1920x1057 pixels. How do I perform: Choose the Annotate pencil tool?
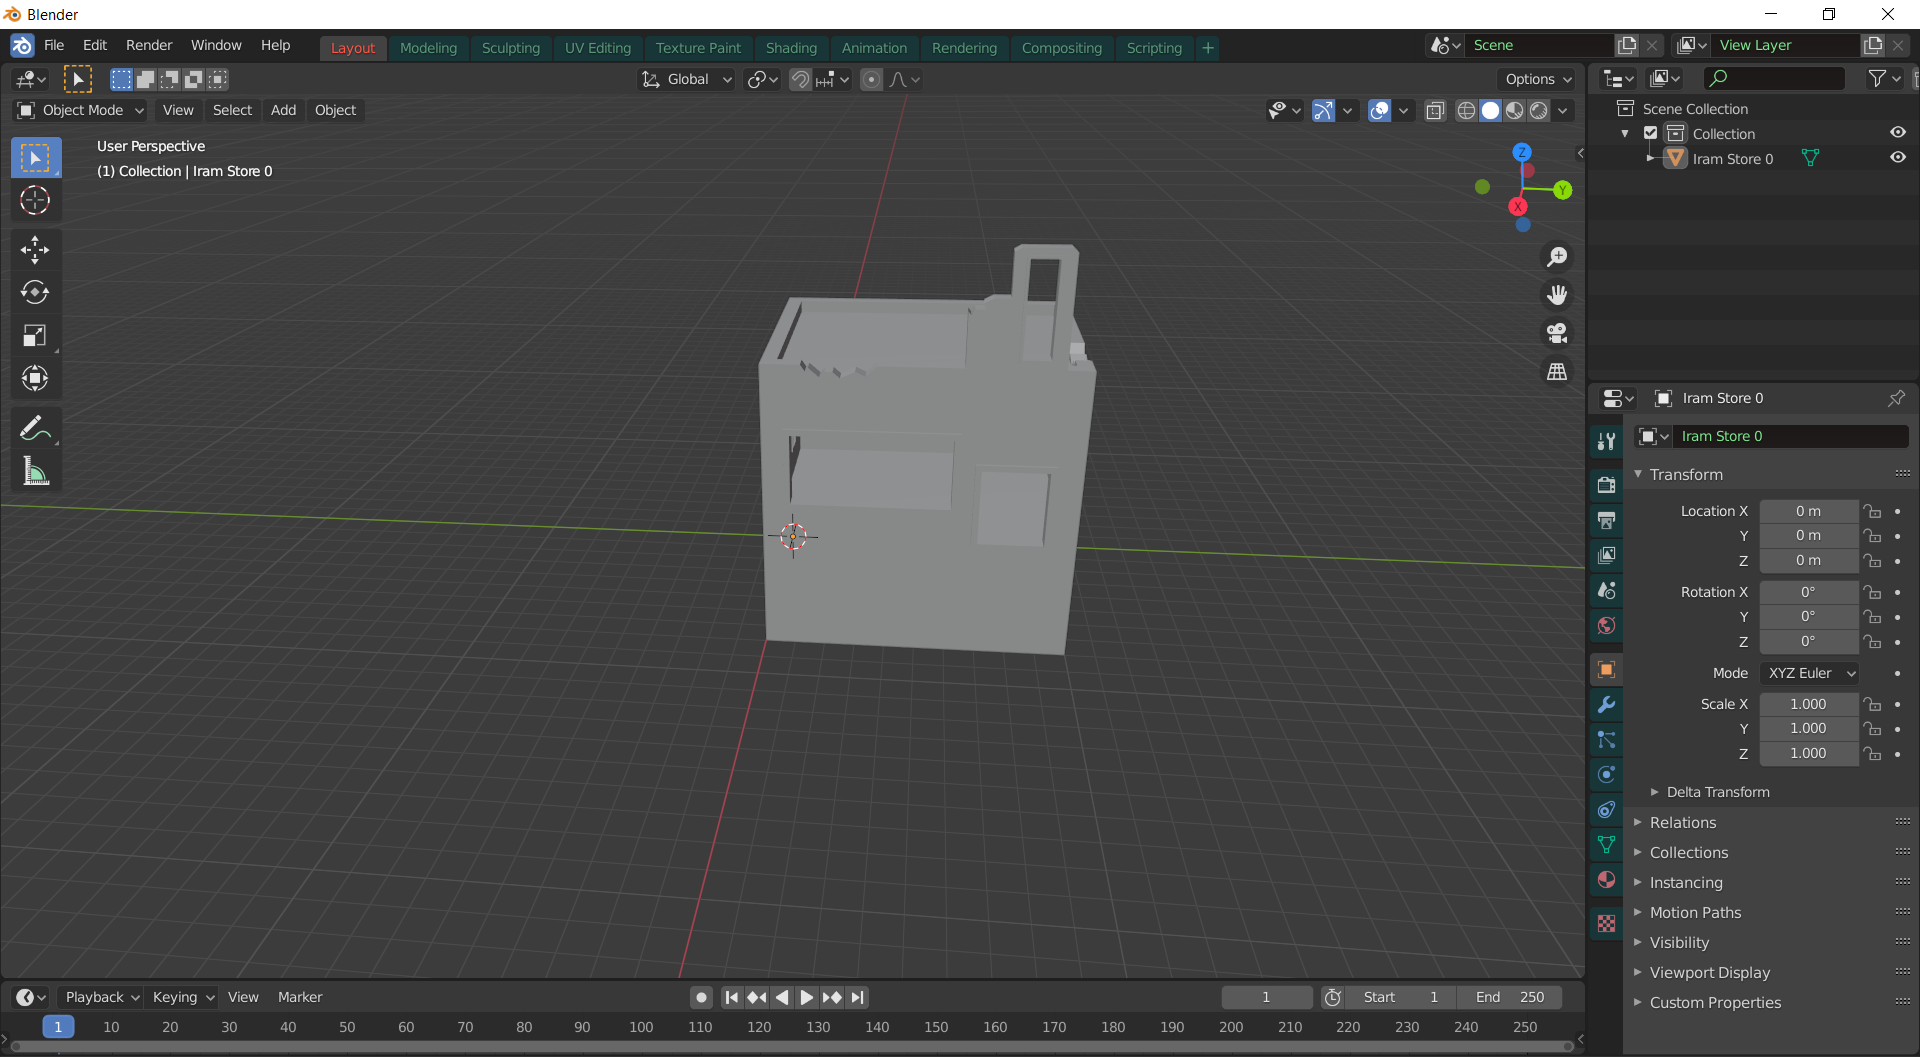pyautogui.click(x=35, y=429)
